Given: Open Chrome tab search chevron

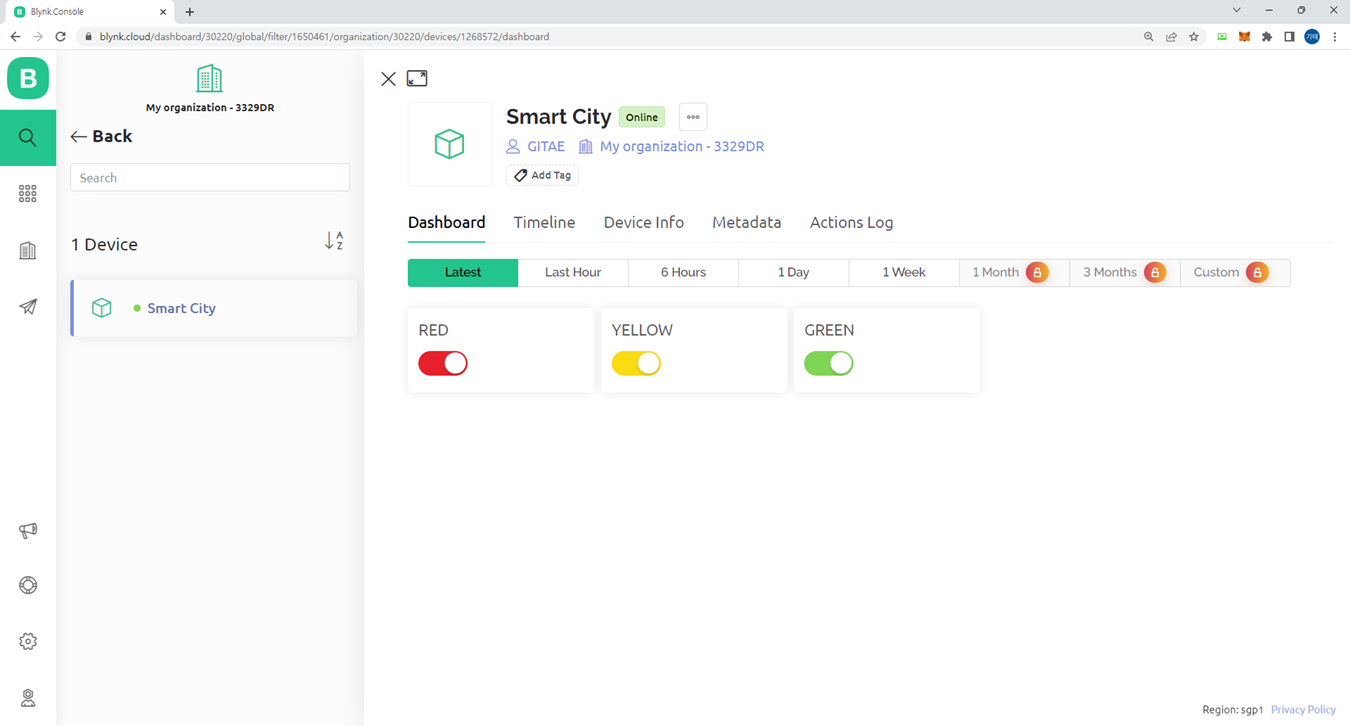Looking at the screenshot, I should click(1237, 11).
